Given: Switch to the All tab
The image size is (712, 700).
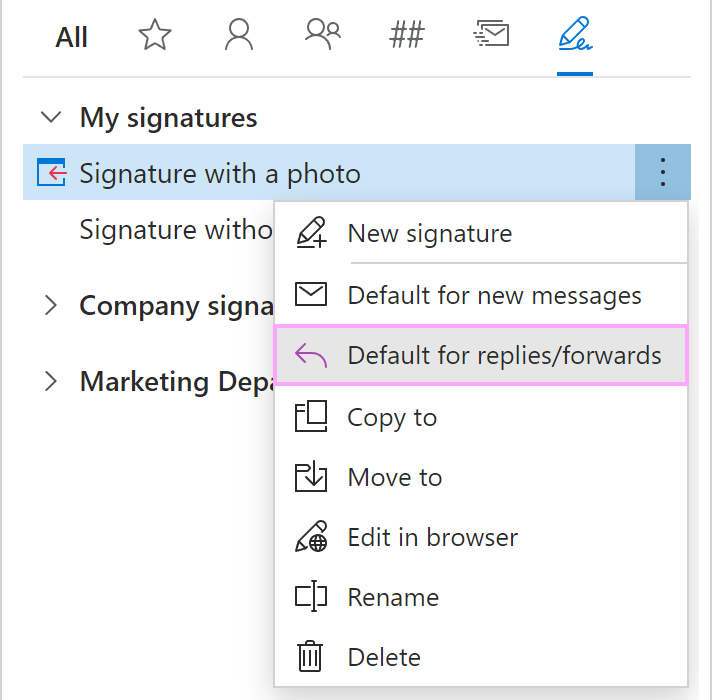Looking at the screenshot, I should point(71,37).
